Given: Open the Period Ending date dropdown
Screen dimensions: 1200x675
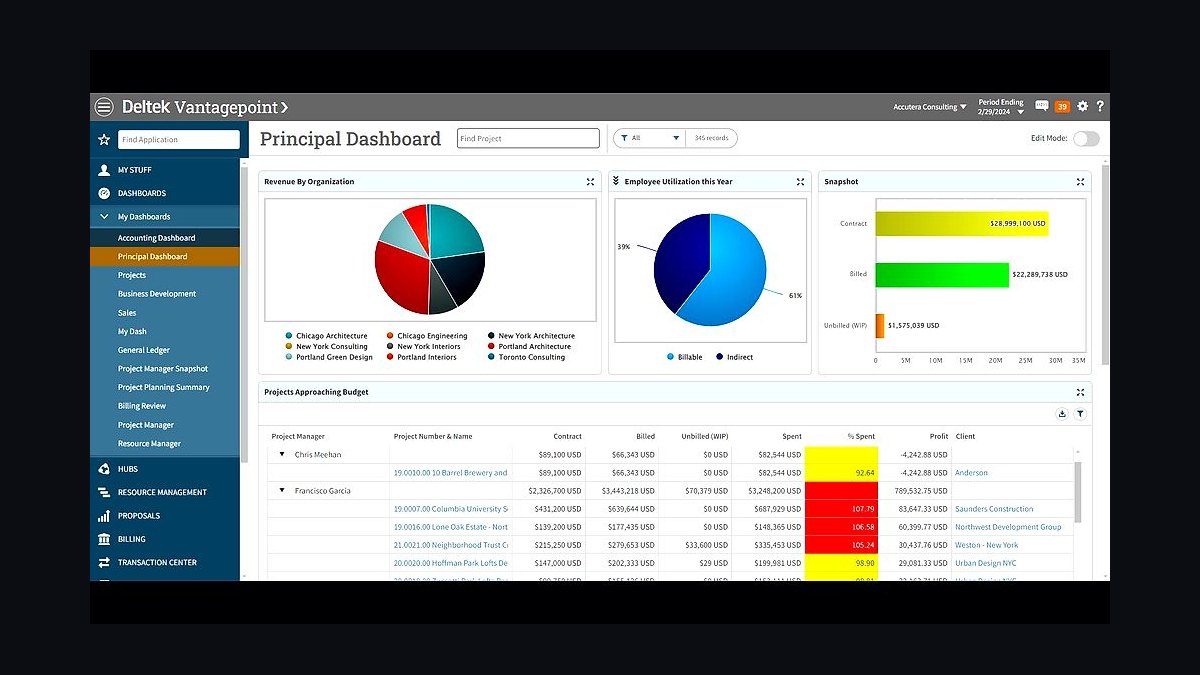Looking at the screenshot, I should [1001, 107].
